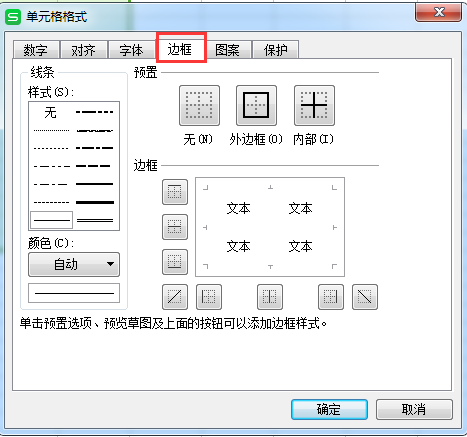Toggle the top border button
The image size is (467, 437).
(x=175, y=192)
